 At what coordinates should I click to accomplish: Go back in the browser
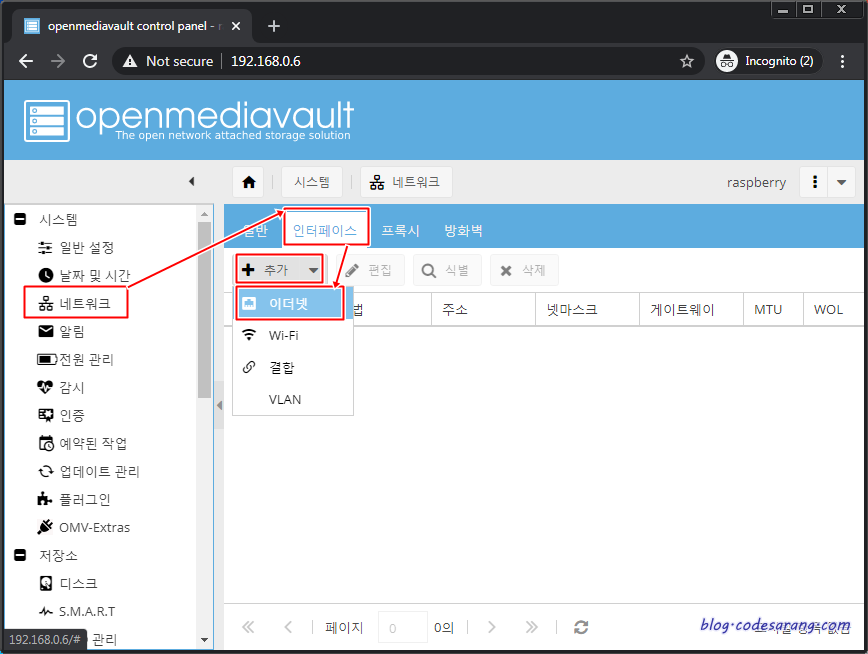[25, 61]
